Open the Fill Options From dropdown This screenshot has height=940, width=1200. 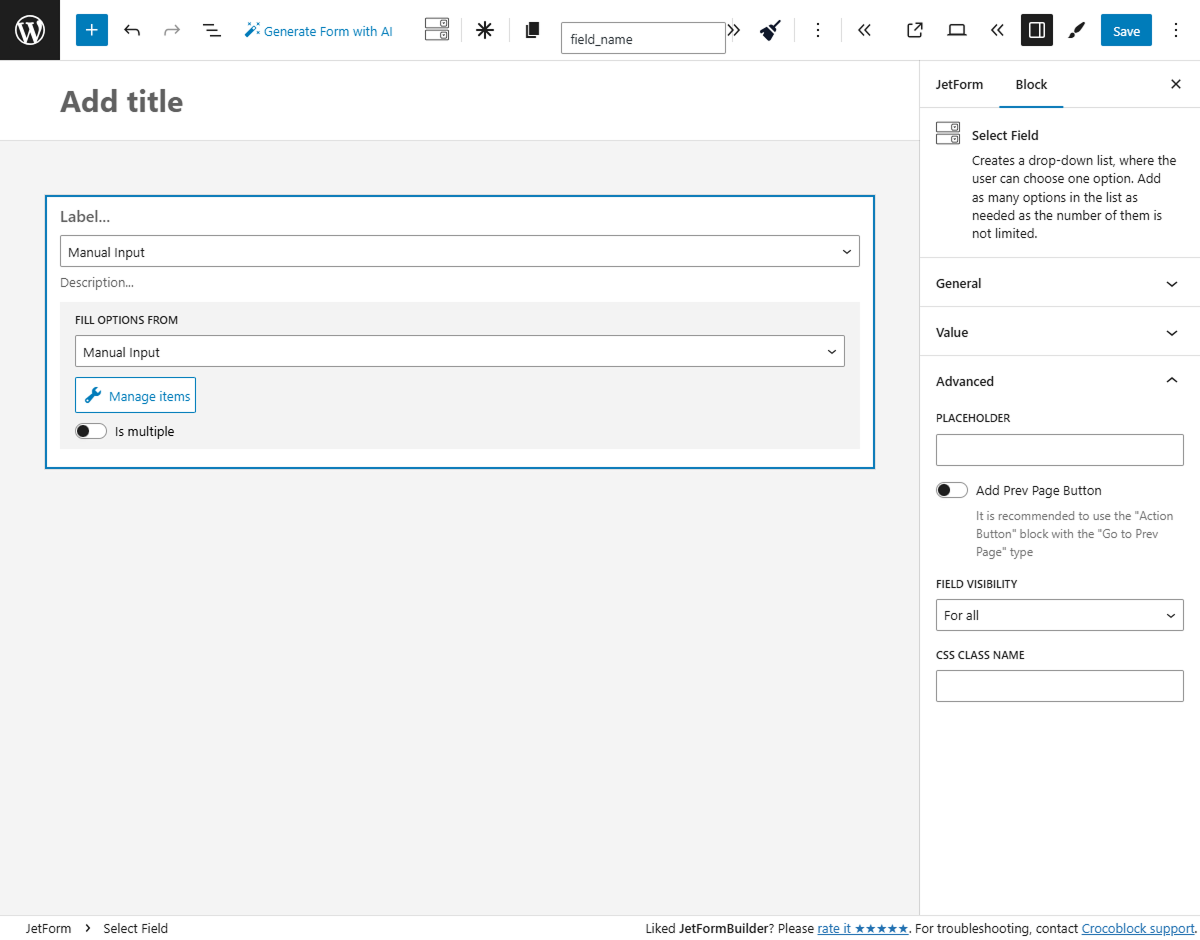pos(460,351)
